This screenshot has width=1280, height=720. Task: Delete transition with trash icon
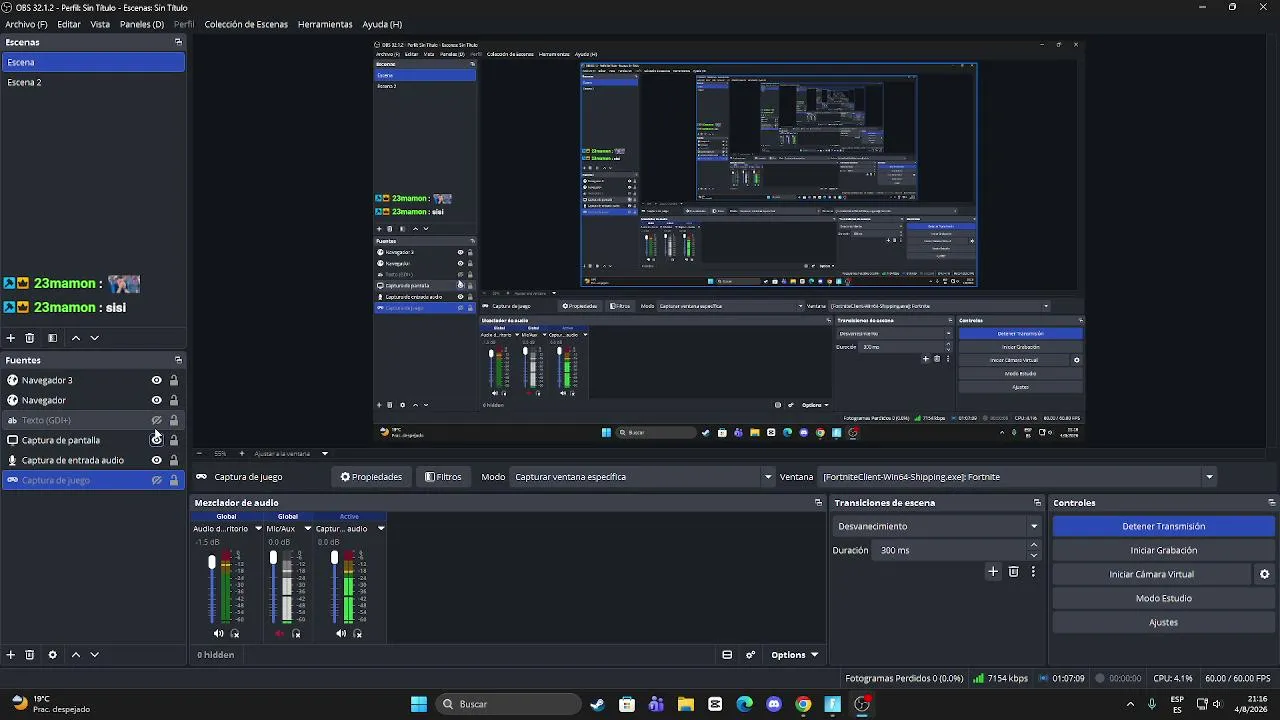click(1013, 572)
